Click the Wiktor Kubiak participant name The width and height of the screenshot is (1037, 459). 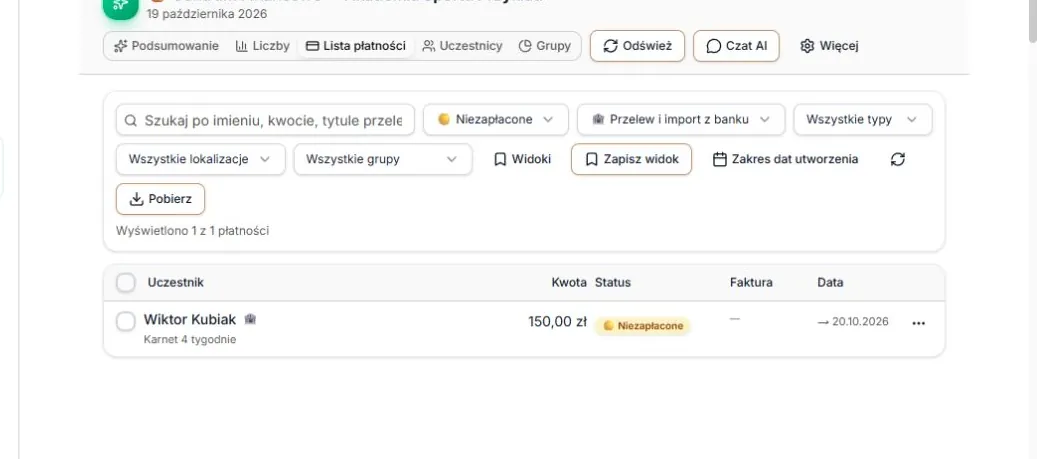tap(190, 320)
